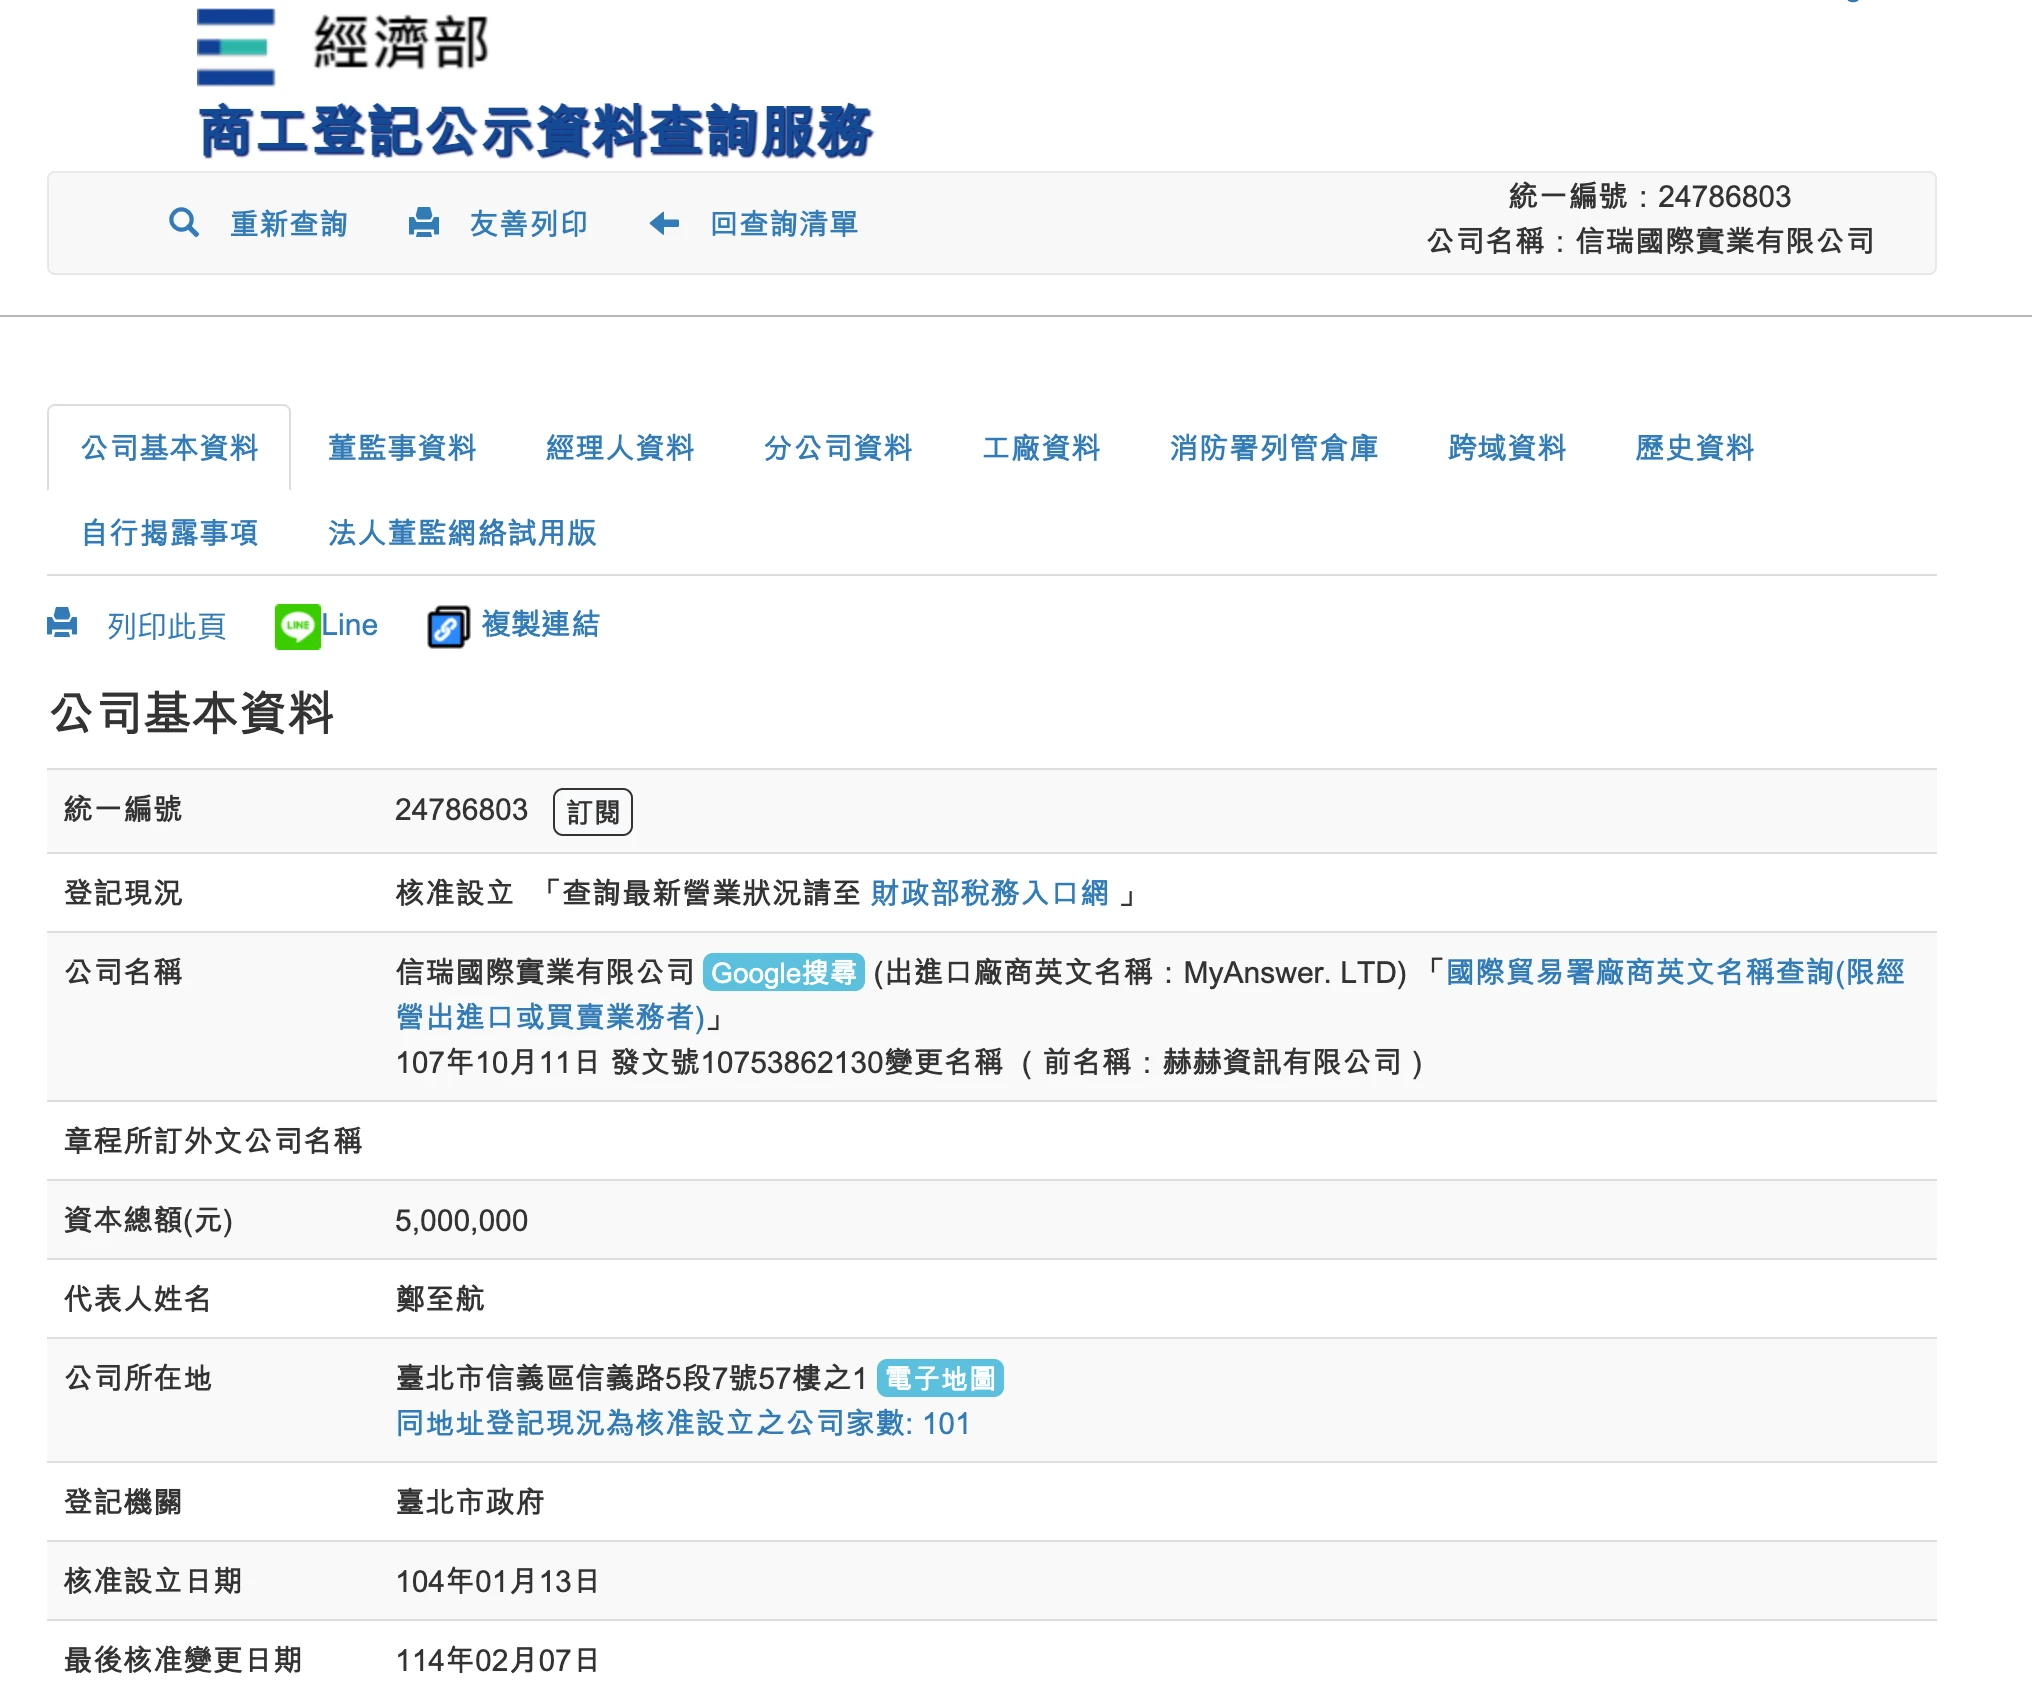
Task: Click the date 114年02月07日
Action: point(497,1660)
